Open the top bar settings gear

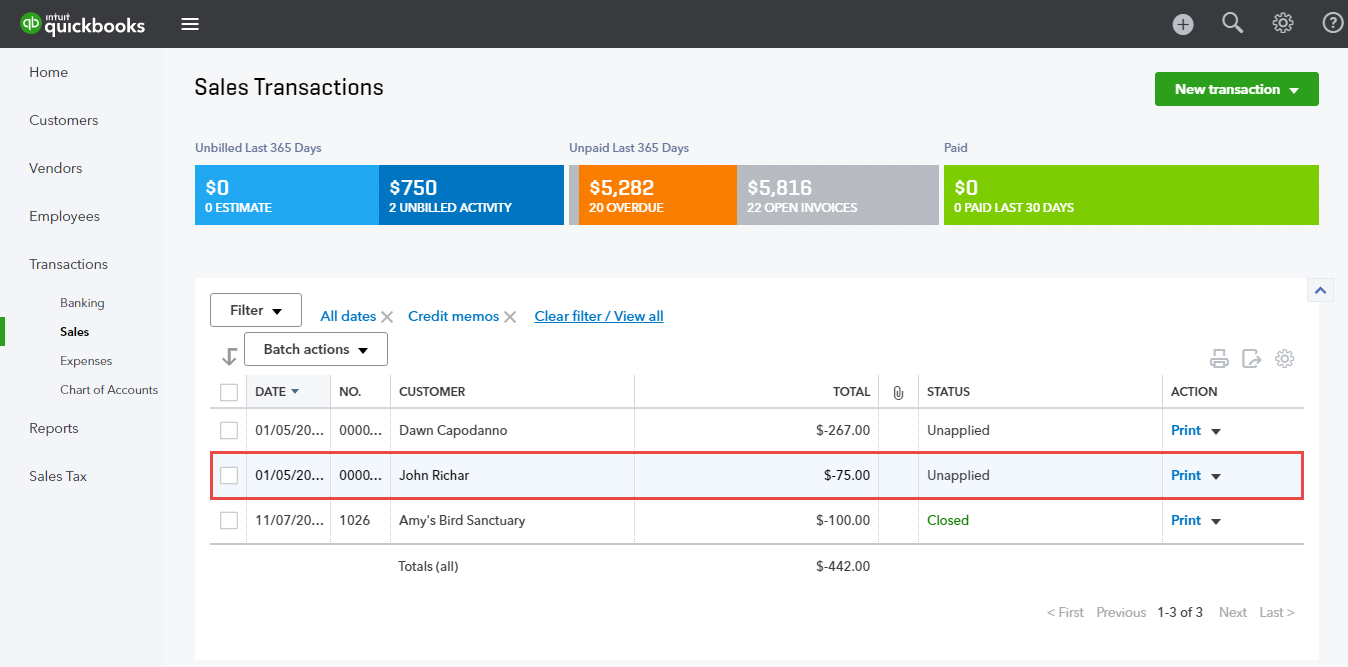[1283, 23]
